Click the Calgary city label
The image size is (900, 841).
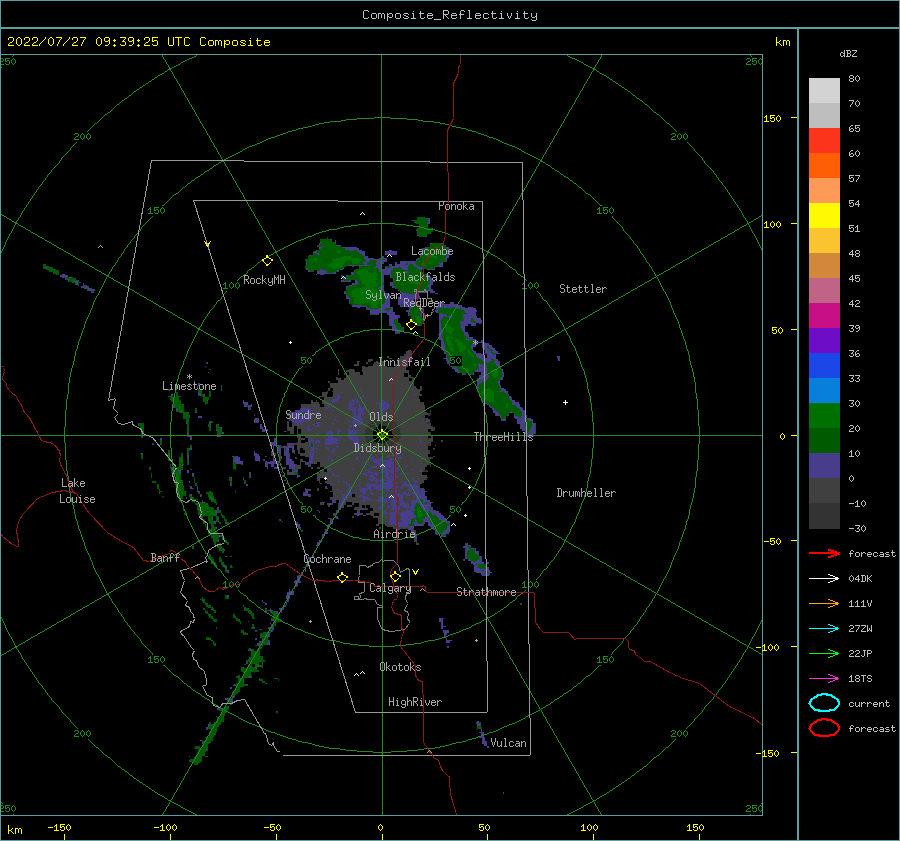point(390,588)
